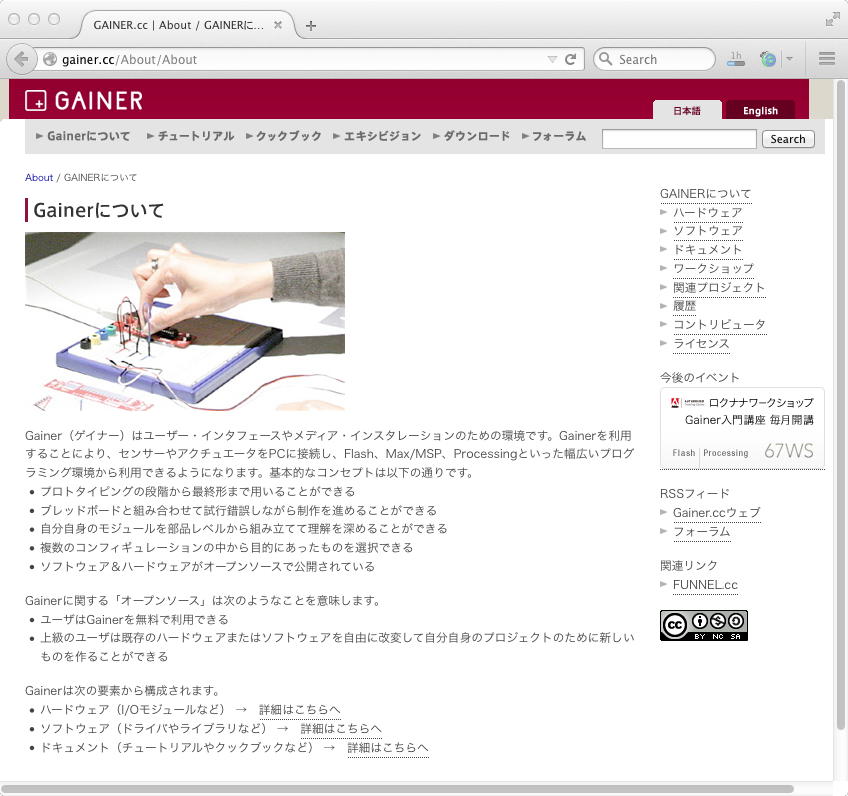Viewport: 848px width, 796px height.
Task: Click the browser back arrow button
Action: [22, 59]
